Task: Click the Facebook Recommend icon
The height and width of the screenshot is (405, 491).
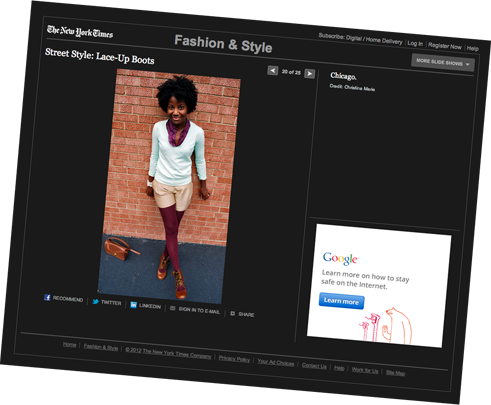Action: pos(47,297)
